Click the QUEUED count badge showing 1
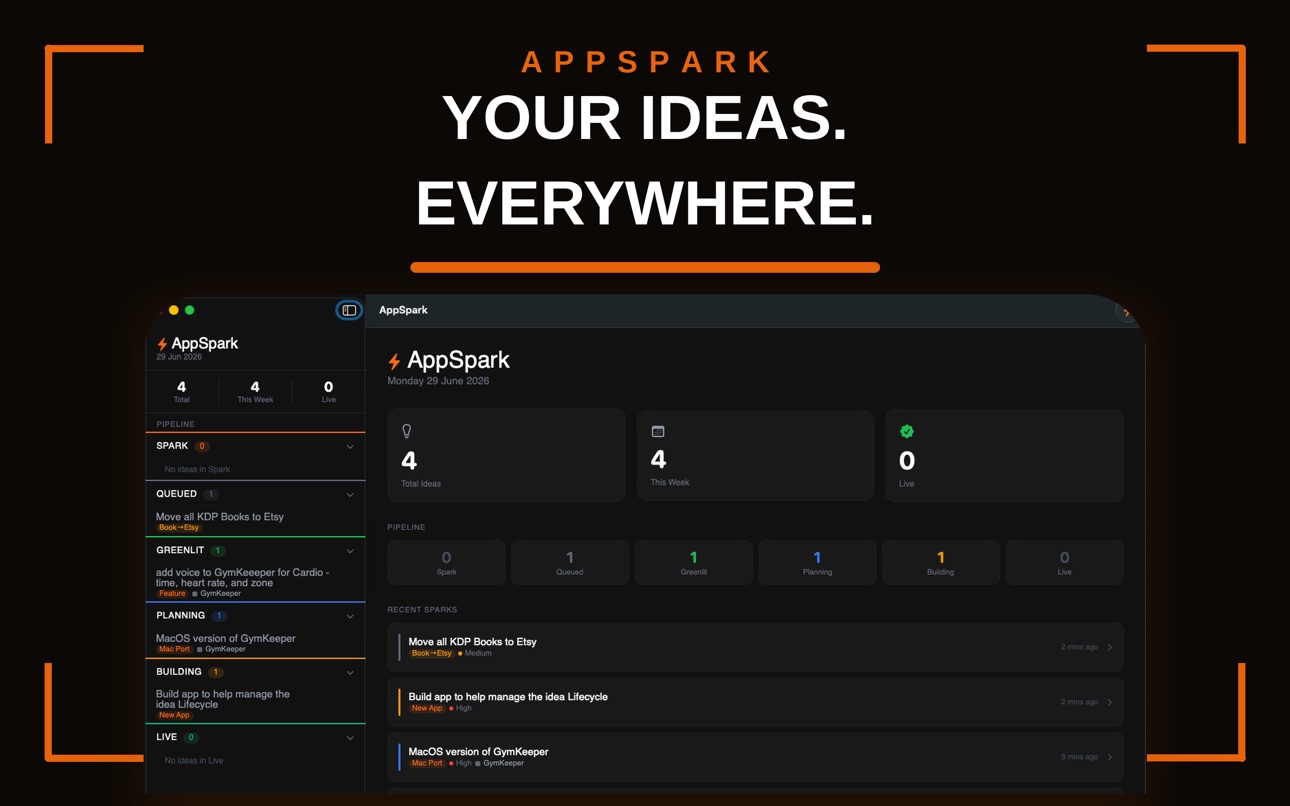The image size is (1290, 806). pyautogui.click(x=211, y=494)
